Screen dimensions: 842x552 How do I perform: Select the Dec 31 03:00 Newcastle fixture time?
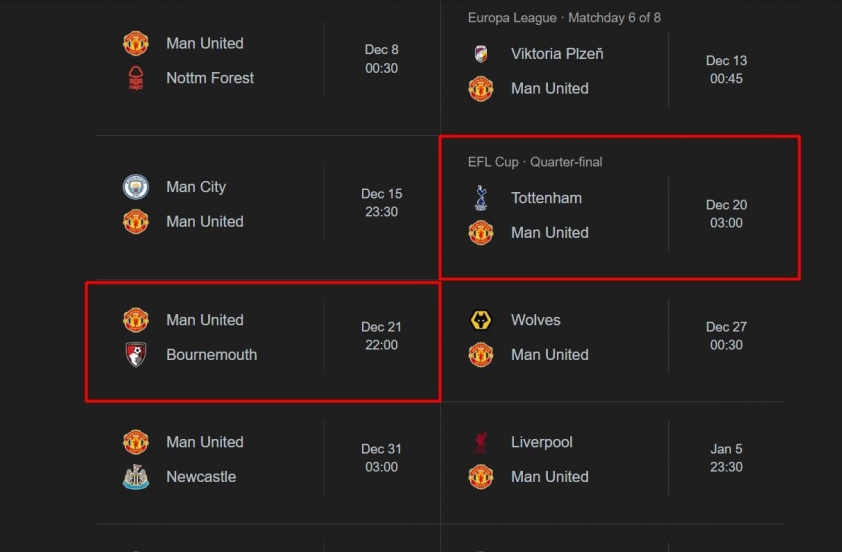(381, 458)
